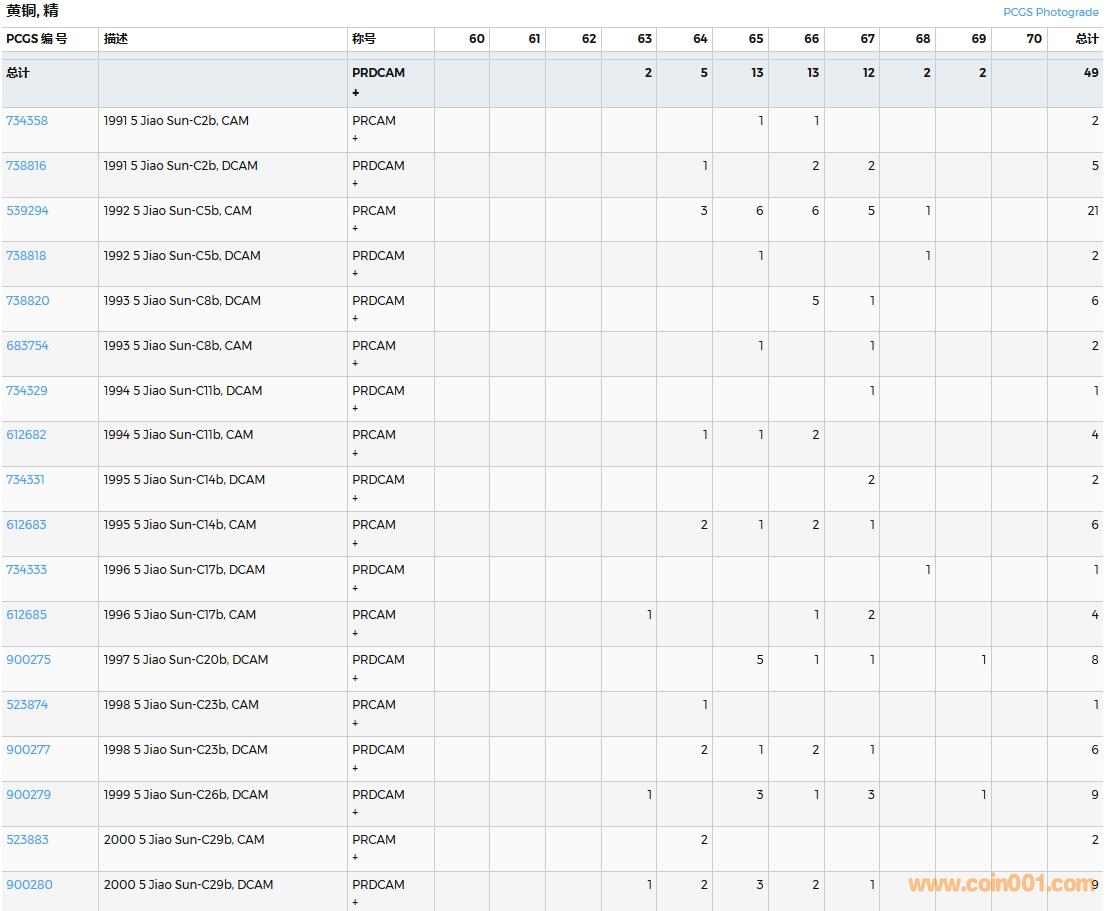
Task: Open PCGS number 734358 link
Action: [x=27, y=121]
